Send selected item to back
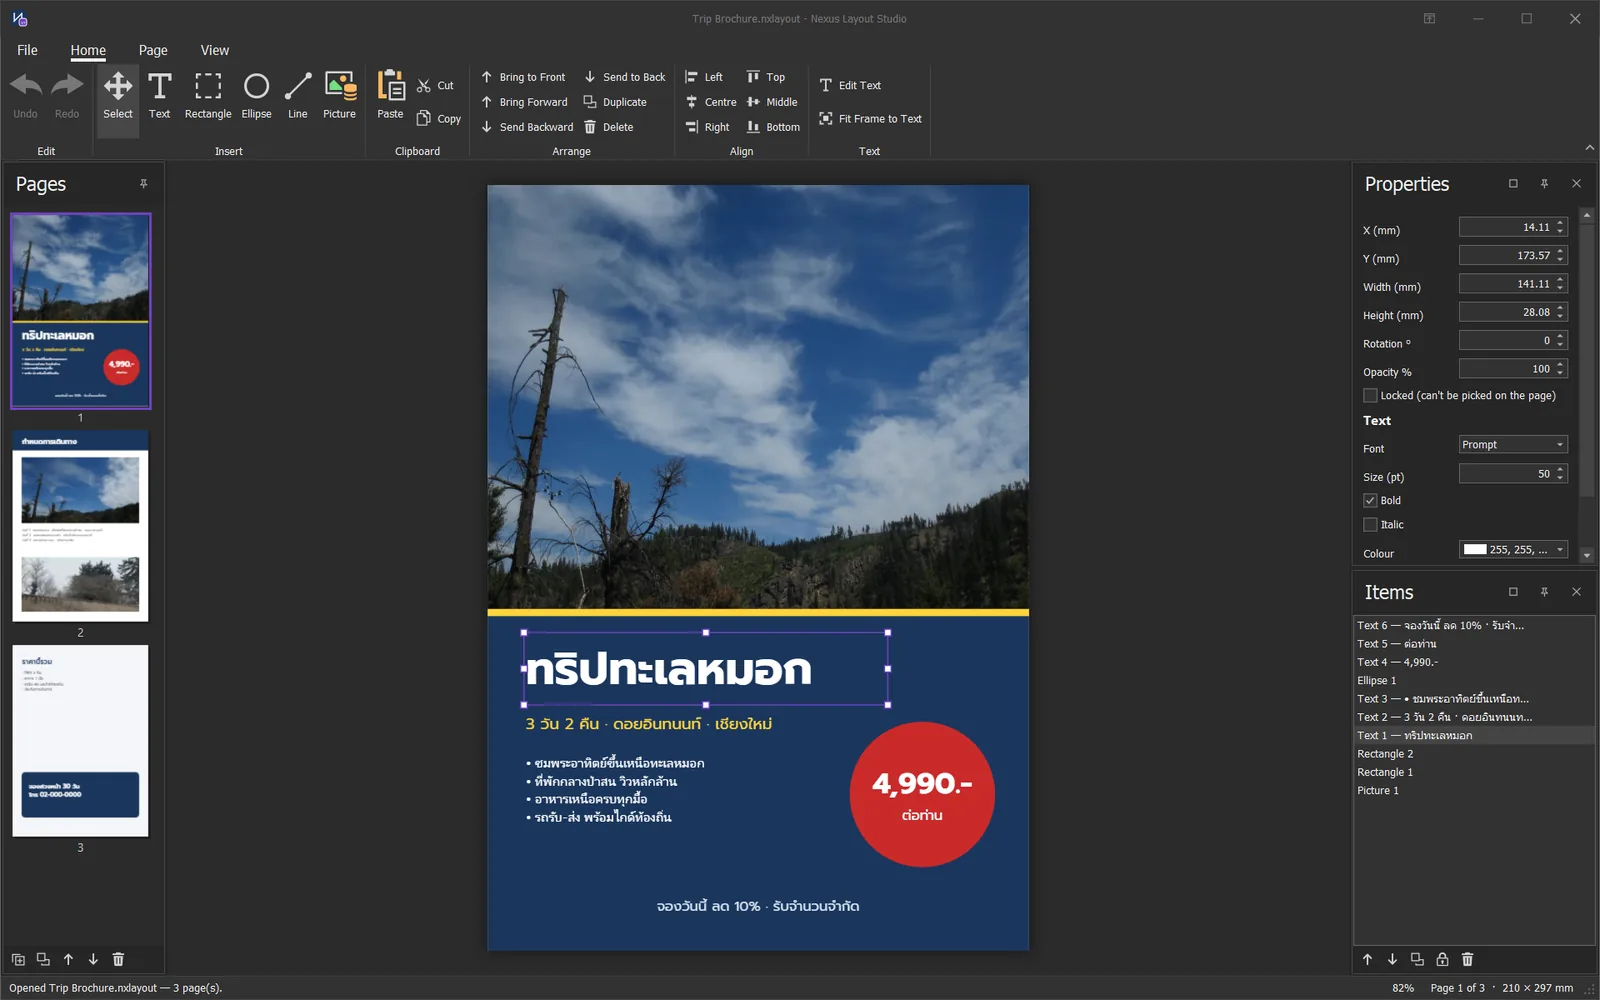The width and height of the screenshot is (1600, 1000). [625, 77]
